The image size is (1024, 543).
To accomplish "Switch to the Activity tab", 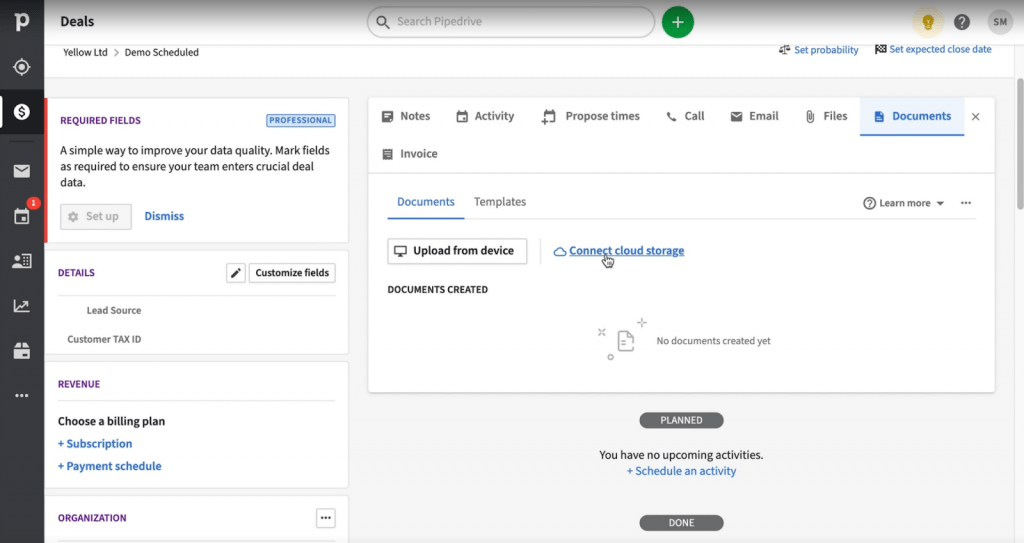I will coord(485,116).
